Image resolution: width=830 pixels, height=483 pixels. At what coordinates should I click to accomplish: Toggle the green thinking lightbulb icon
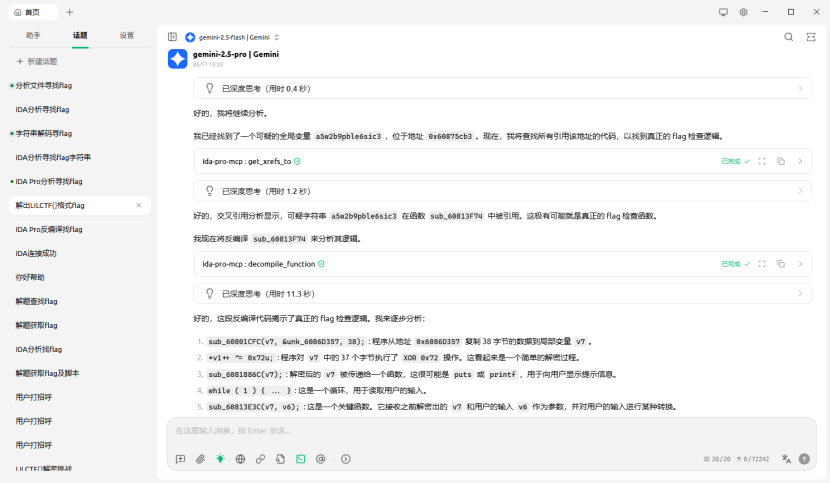[x=220, y=459]
